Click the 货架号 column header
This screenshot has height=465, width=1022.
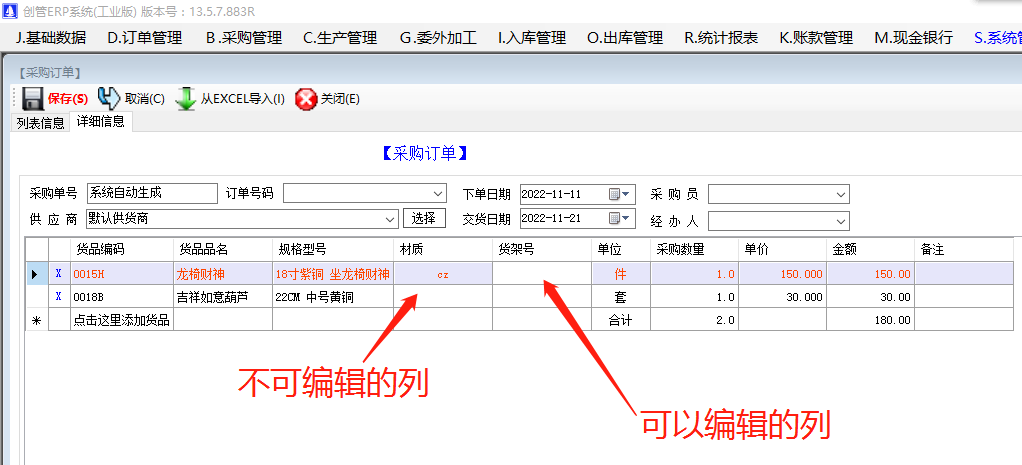(x=542, y=249)
